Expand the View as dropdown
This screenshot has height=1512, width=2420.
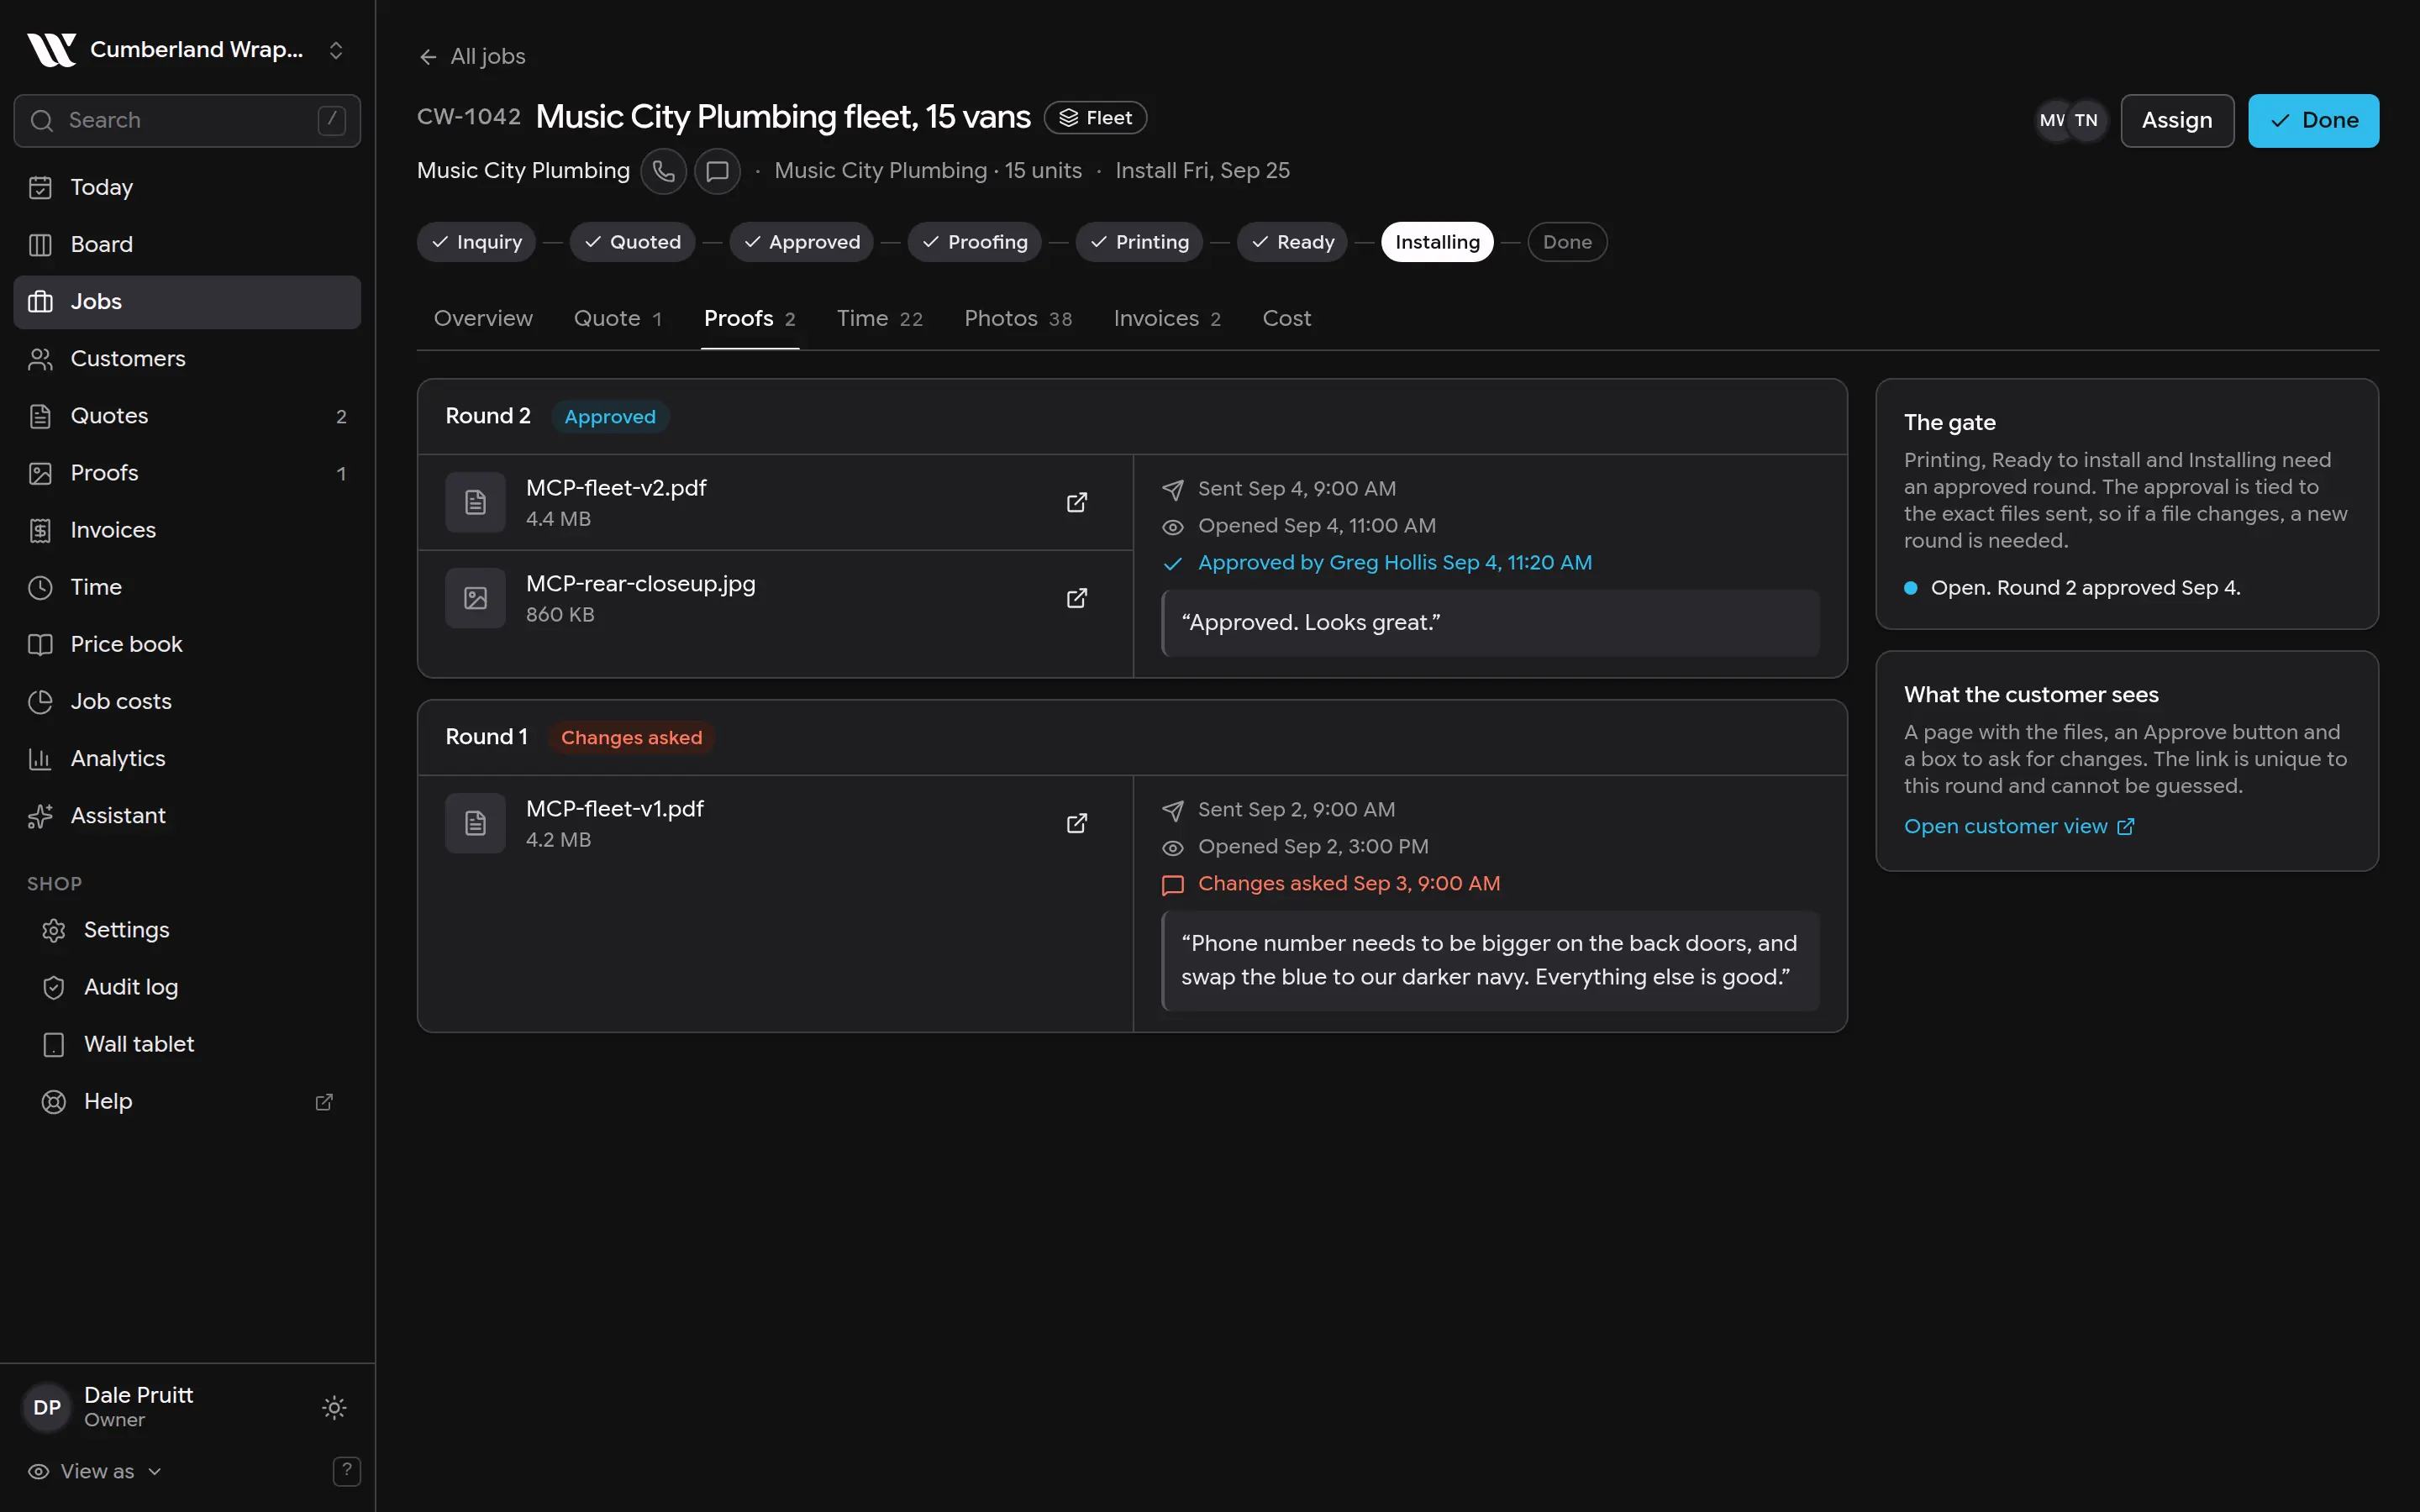click(95, 1471)
